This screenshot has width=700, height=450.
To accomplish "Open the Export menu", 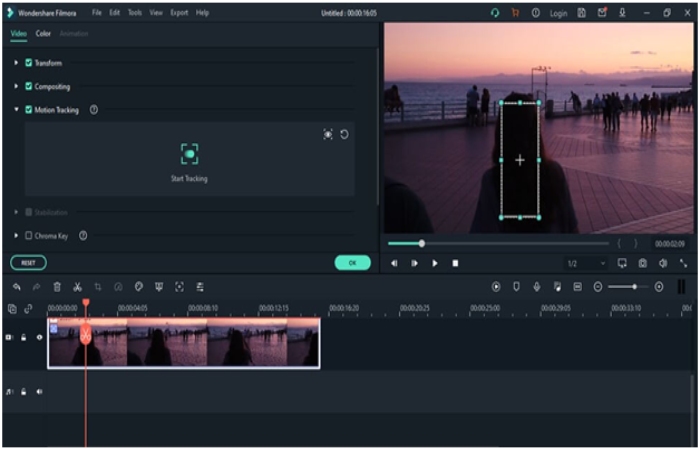I will click(179, 13).
